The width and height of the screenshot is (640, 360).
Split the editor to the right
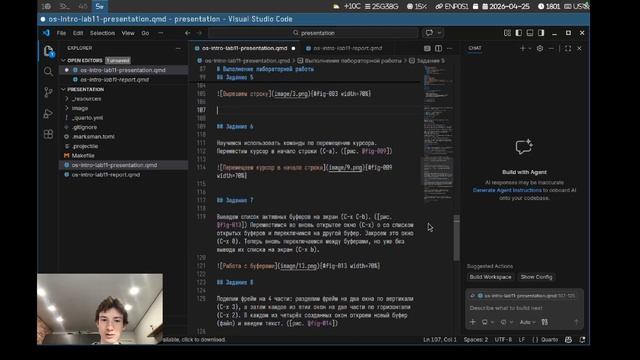[438, 48]
